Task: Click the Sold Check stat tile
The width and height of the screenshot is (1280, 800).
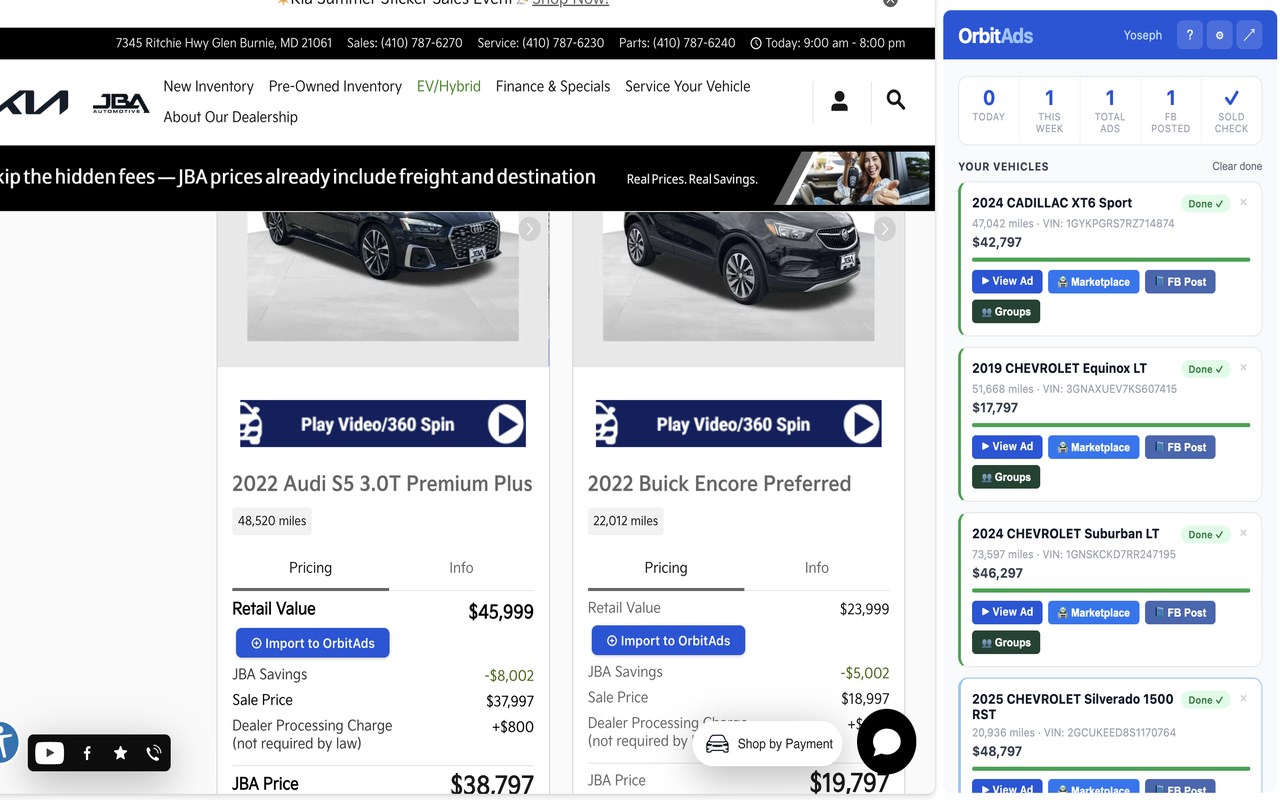Action: coord(1232,109)
